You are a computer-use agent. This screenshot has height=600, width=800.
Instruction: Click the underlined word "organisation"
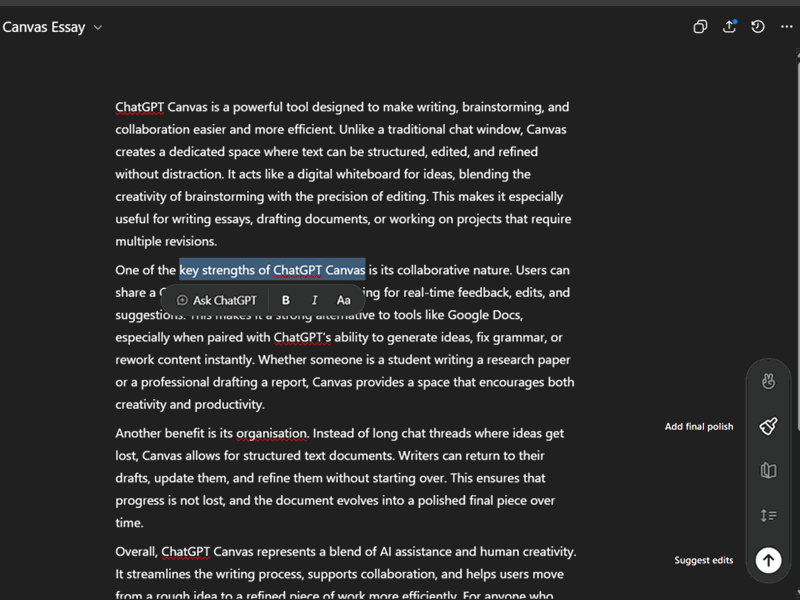coord(272,434)
